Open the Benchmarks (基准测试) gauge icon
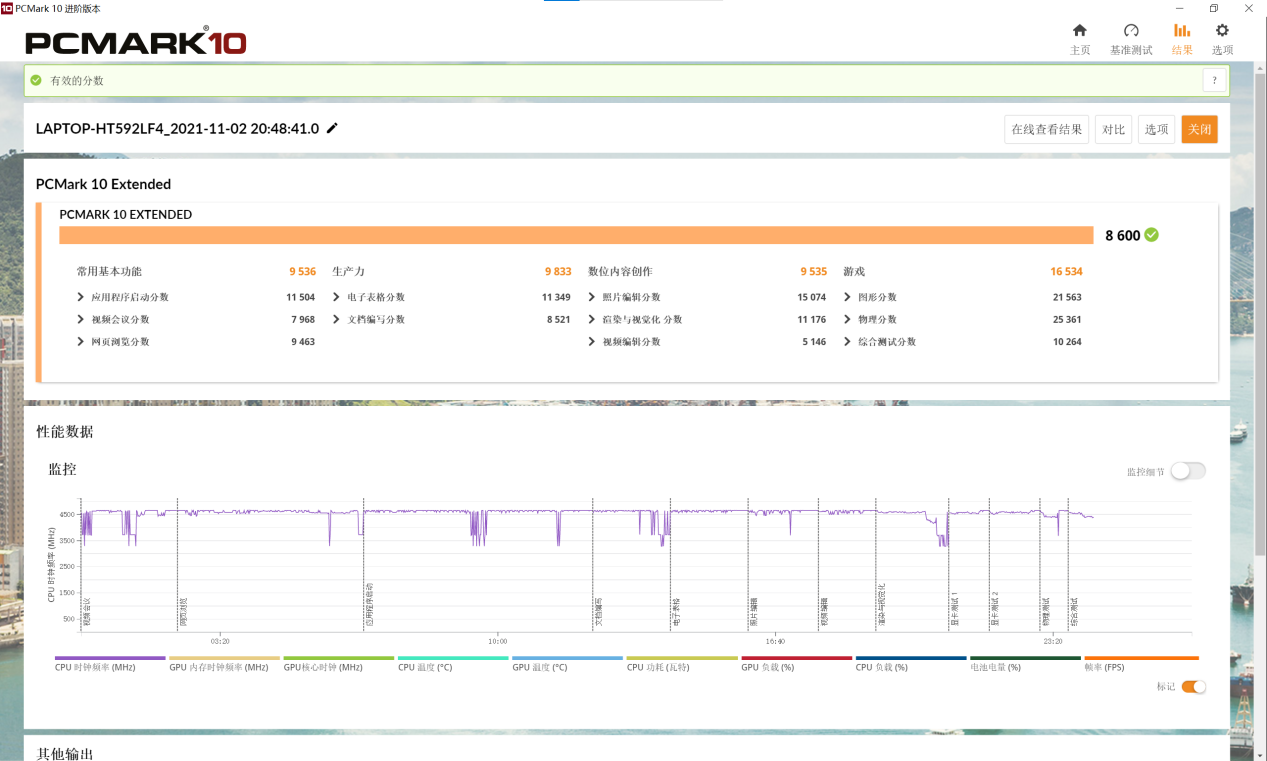1267x761 pixels. tap(1131, 31)
